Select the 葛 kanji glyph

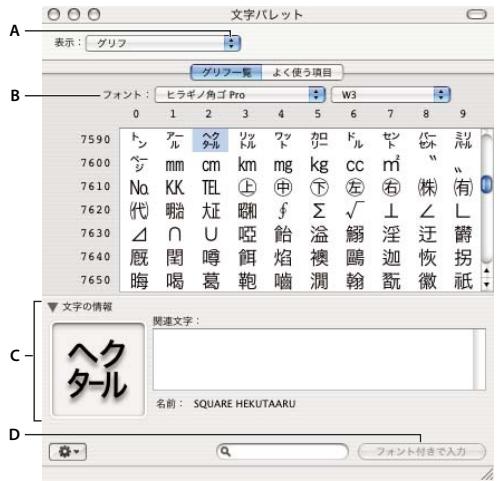[x=211, y=281]
